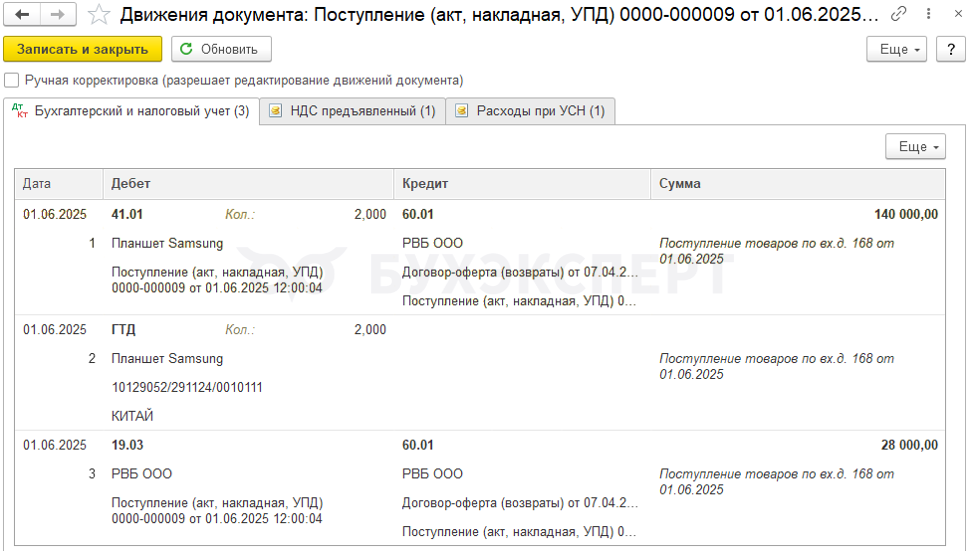This screenshot has height=551, width=971.
Task: Click the yellow Записать и закрыть button
Action: (82, 50)
